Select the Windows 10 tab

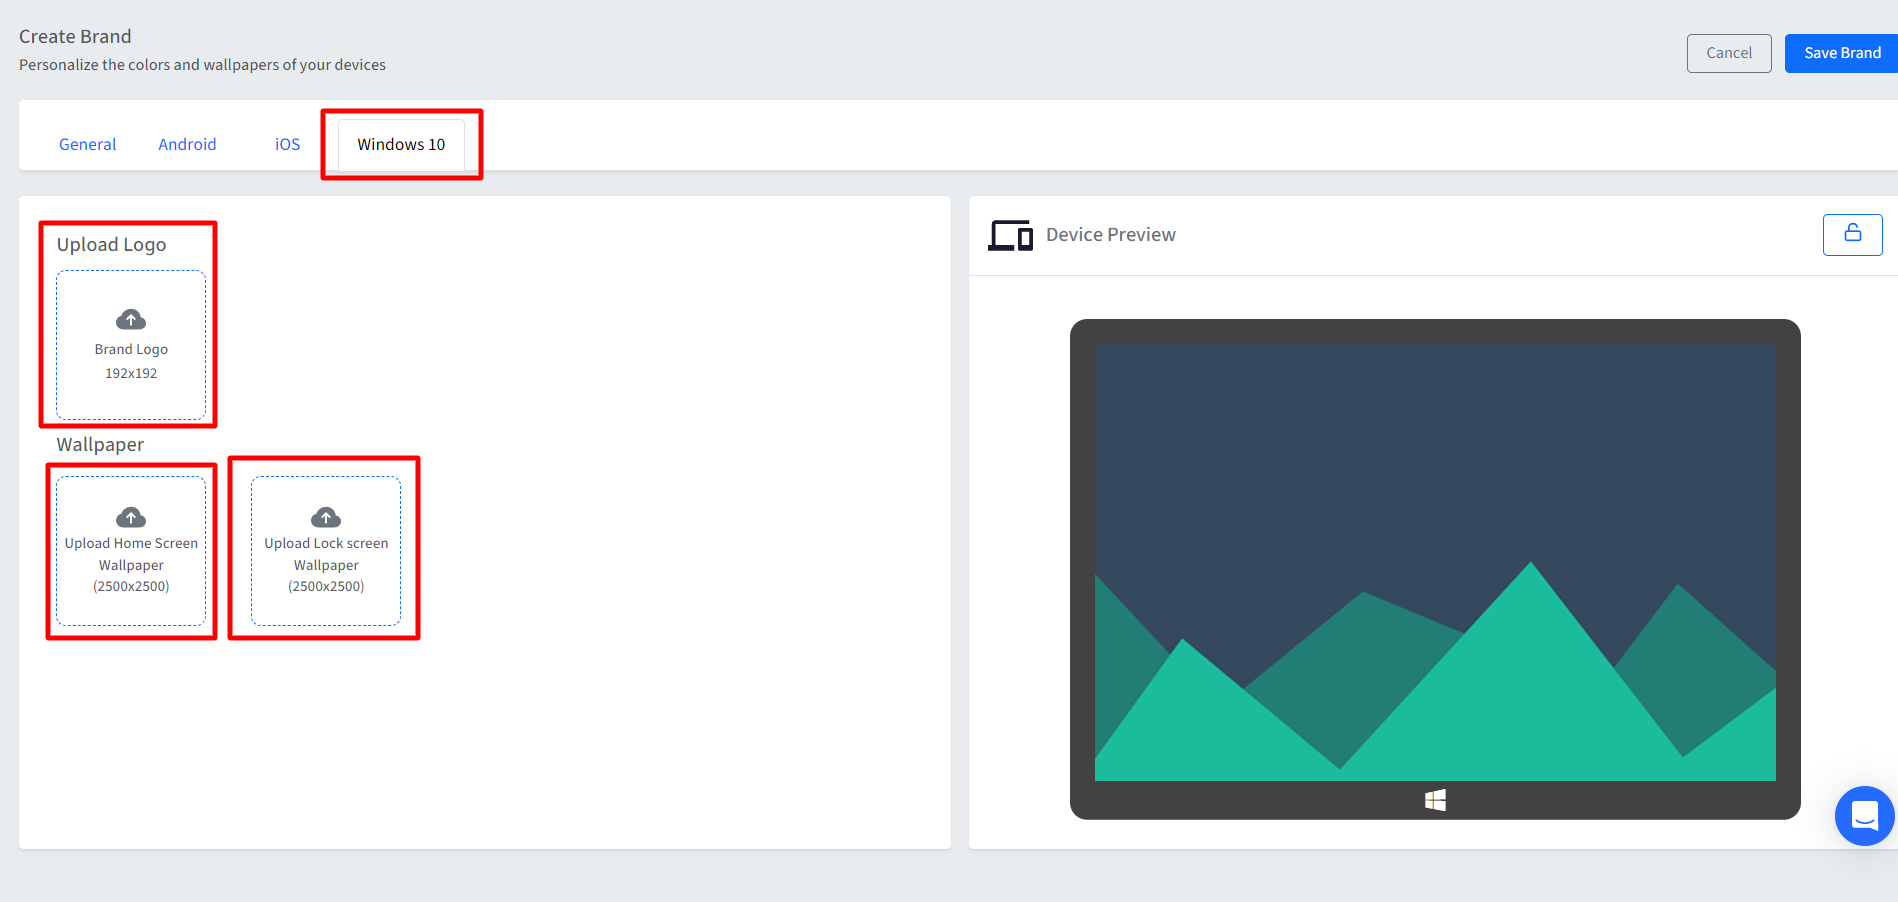click(401, 144)
